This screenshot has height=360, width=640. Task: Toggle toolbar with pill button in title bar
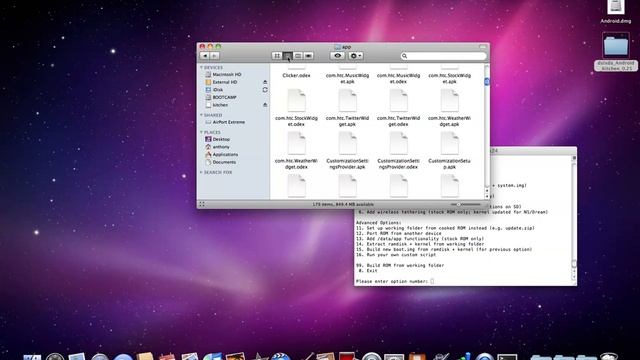click(482, 47)
